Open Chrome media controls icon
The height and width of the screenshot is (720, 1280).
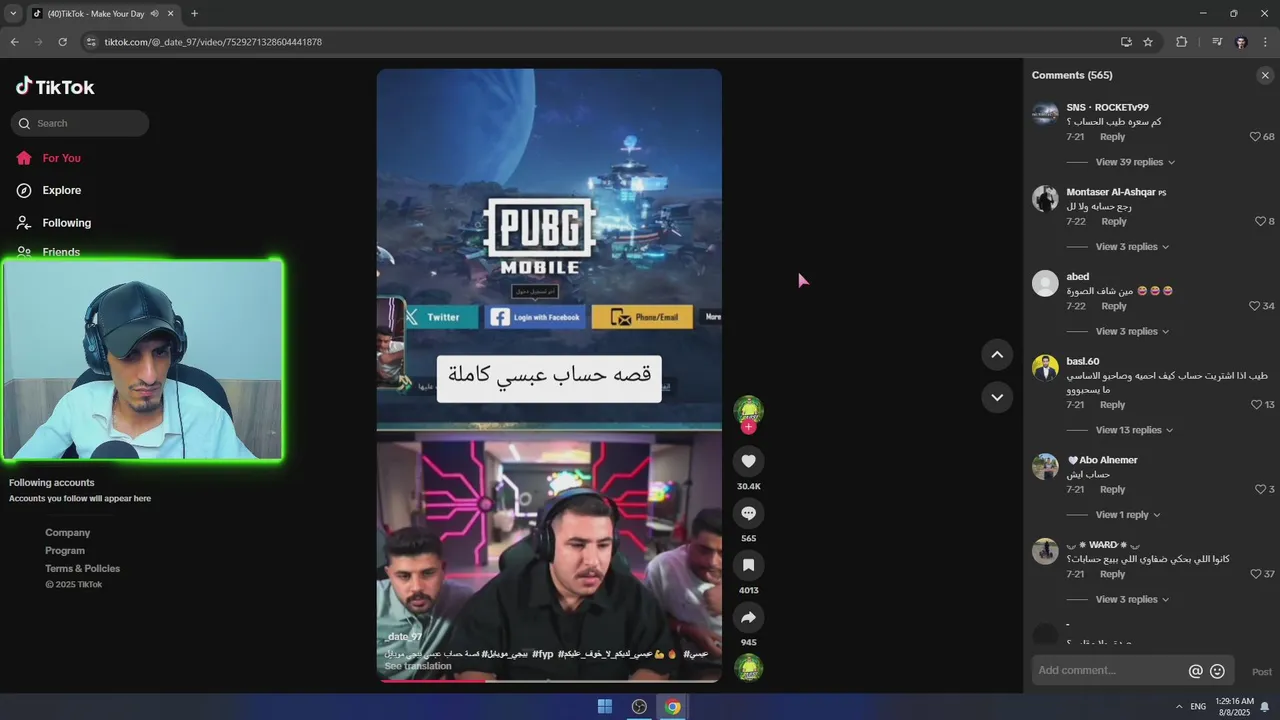click(1217, 42)
